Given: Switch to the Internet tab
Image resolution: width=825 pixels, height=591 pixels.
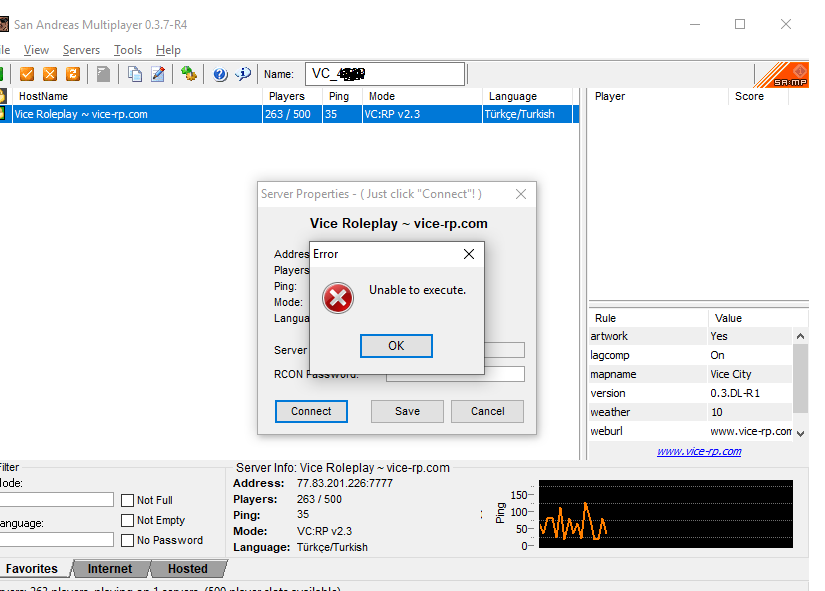Looking at the screenshot, I should coord(110,568).
